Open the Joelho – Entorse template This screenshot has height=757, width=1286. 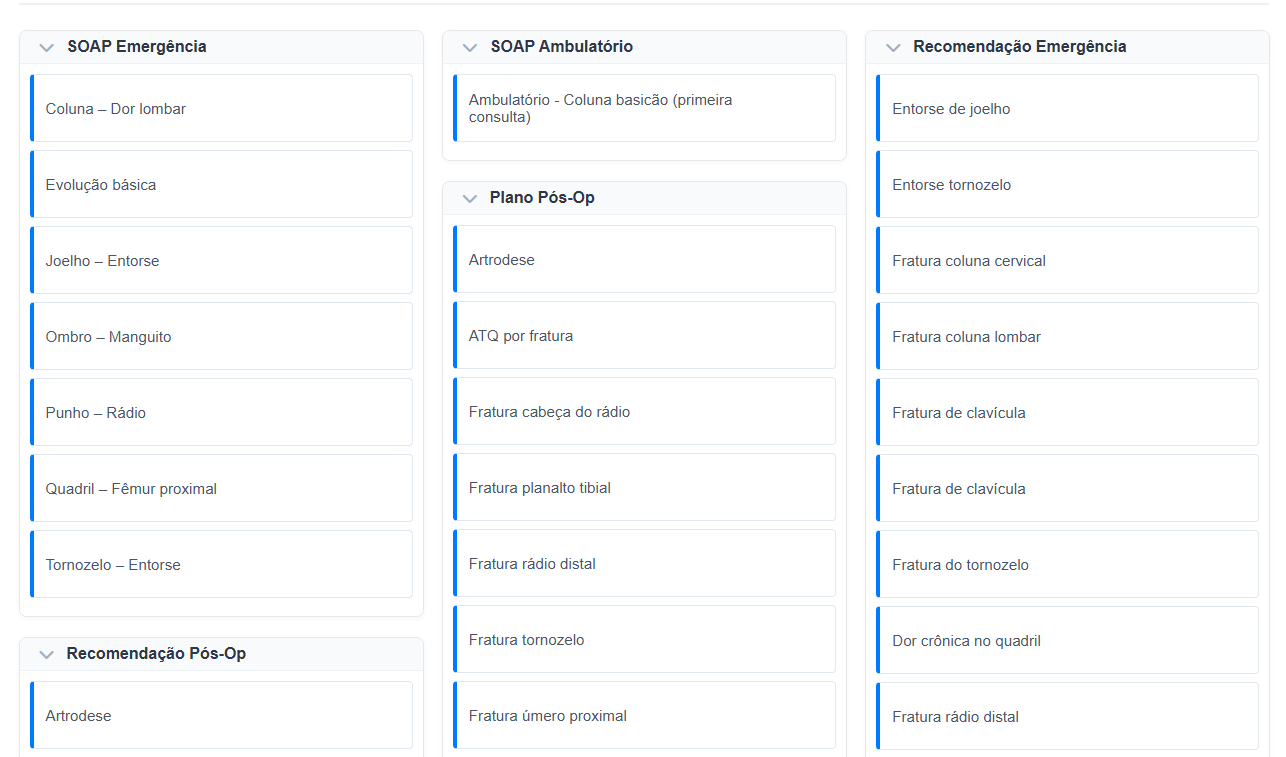coord(221,261)
